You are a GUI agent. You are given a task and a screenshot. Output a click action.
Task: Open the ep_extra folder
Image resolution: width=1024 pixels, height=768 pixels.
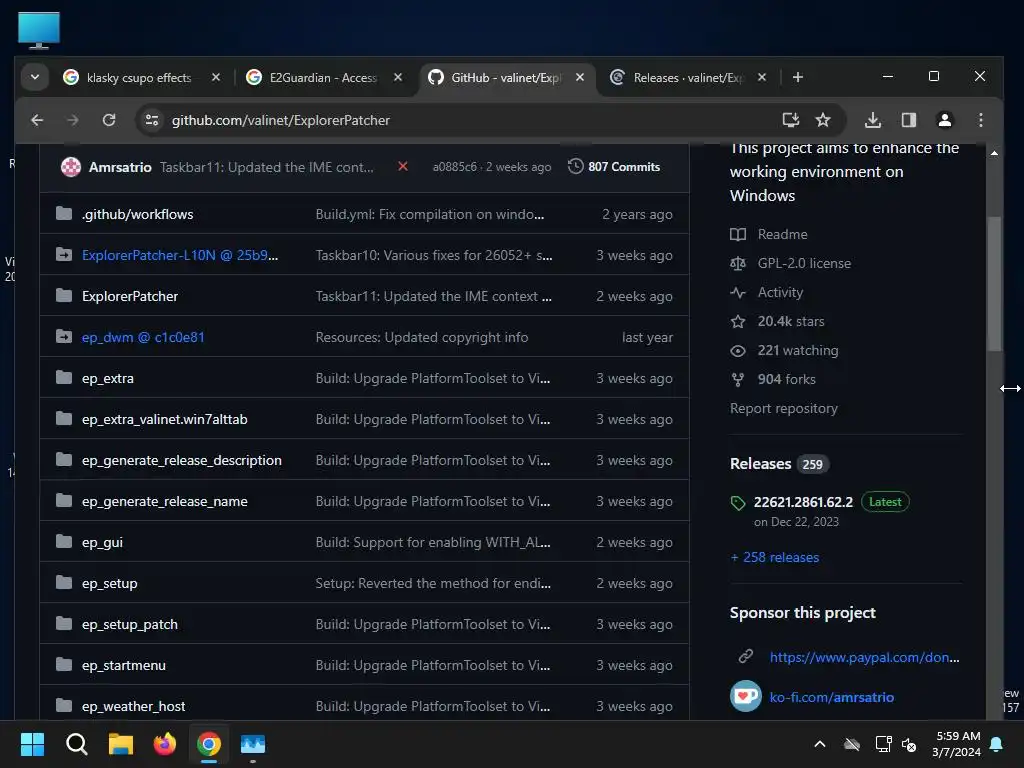(x=108, y=379)
